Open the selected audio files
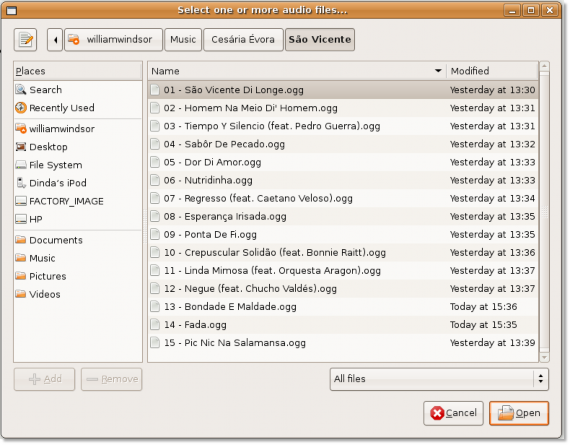 (x=519, y=413)
